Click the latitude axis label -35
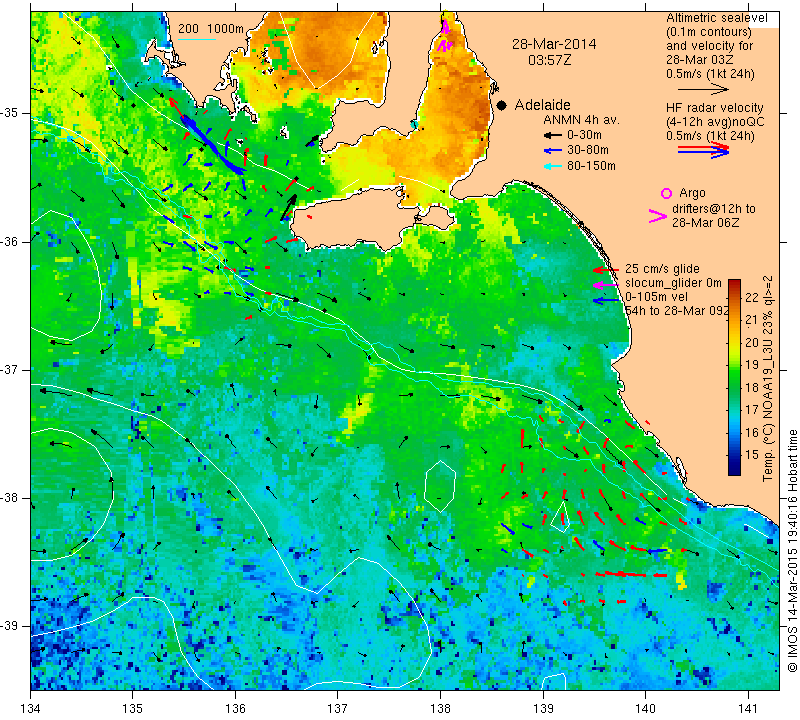Image resolution: width=800 pixels, height=720 pixels. click(10, 113)
